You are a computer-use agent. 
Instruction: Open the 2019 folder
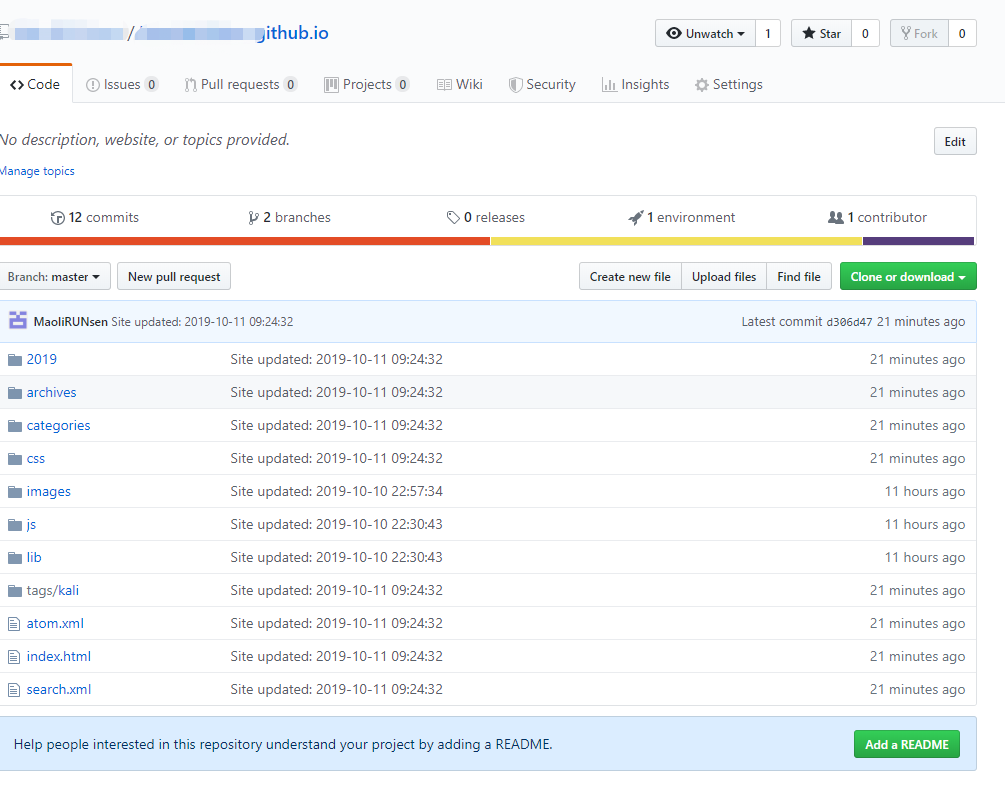coord(42,359)
